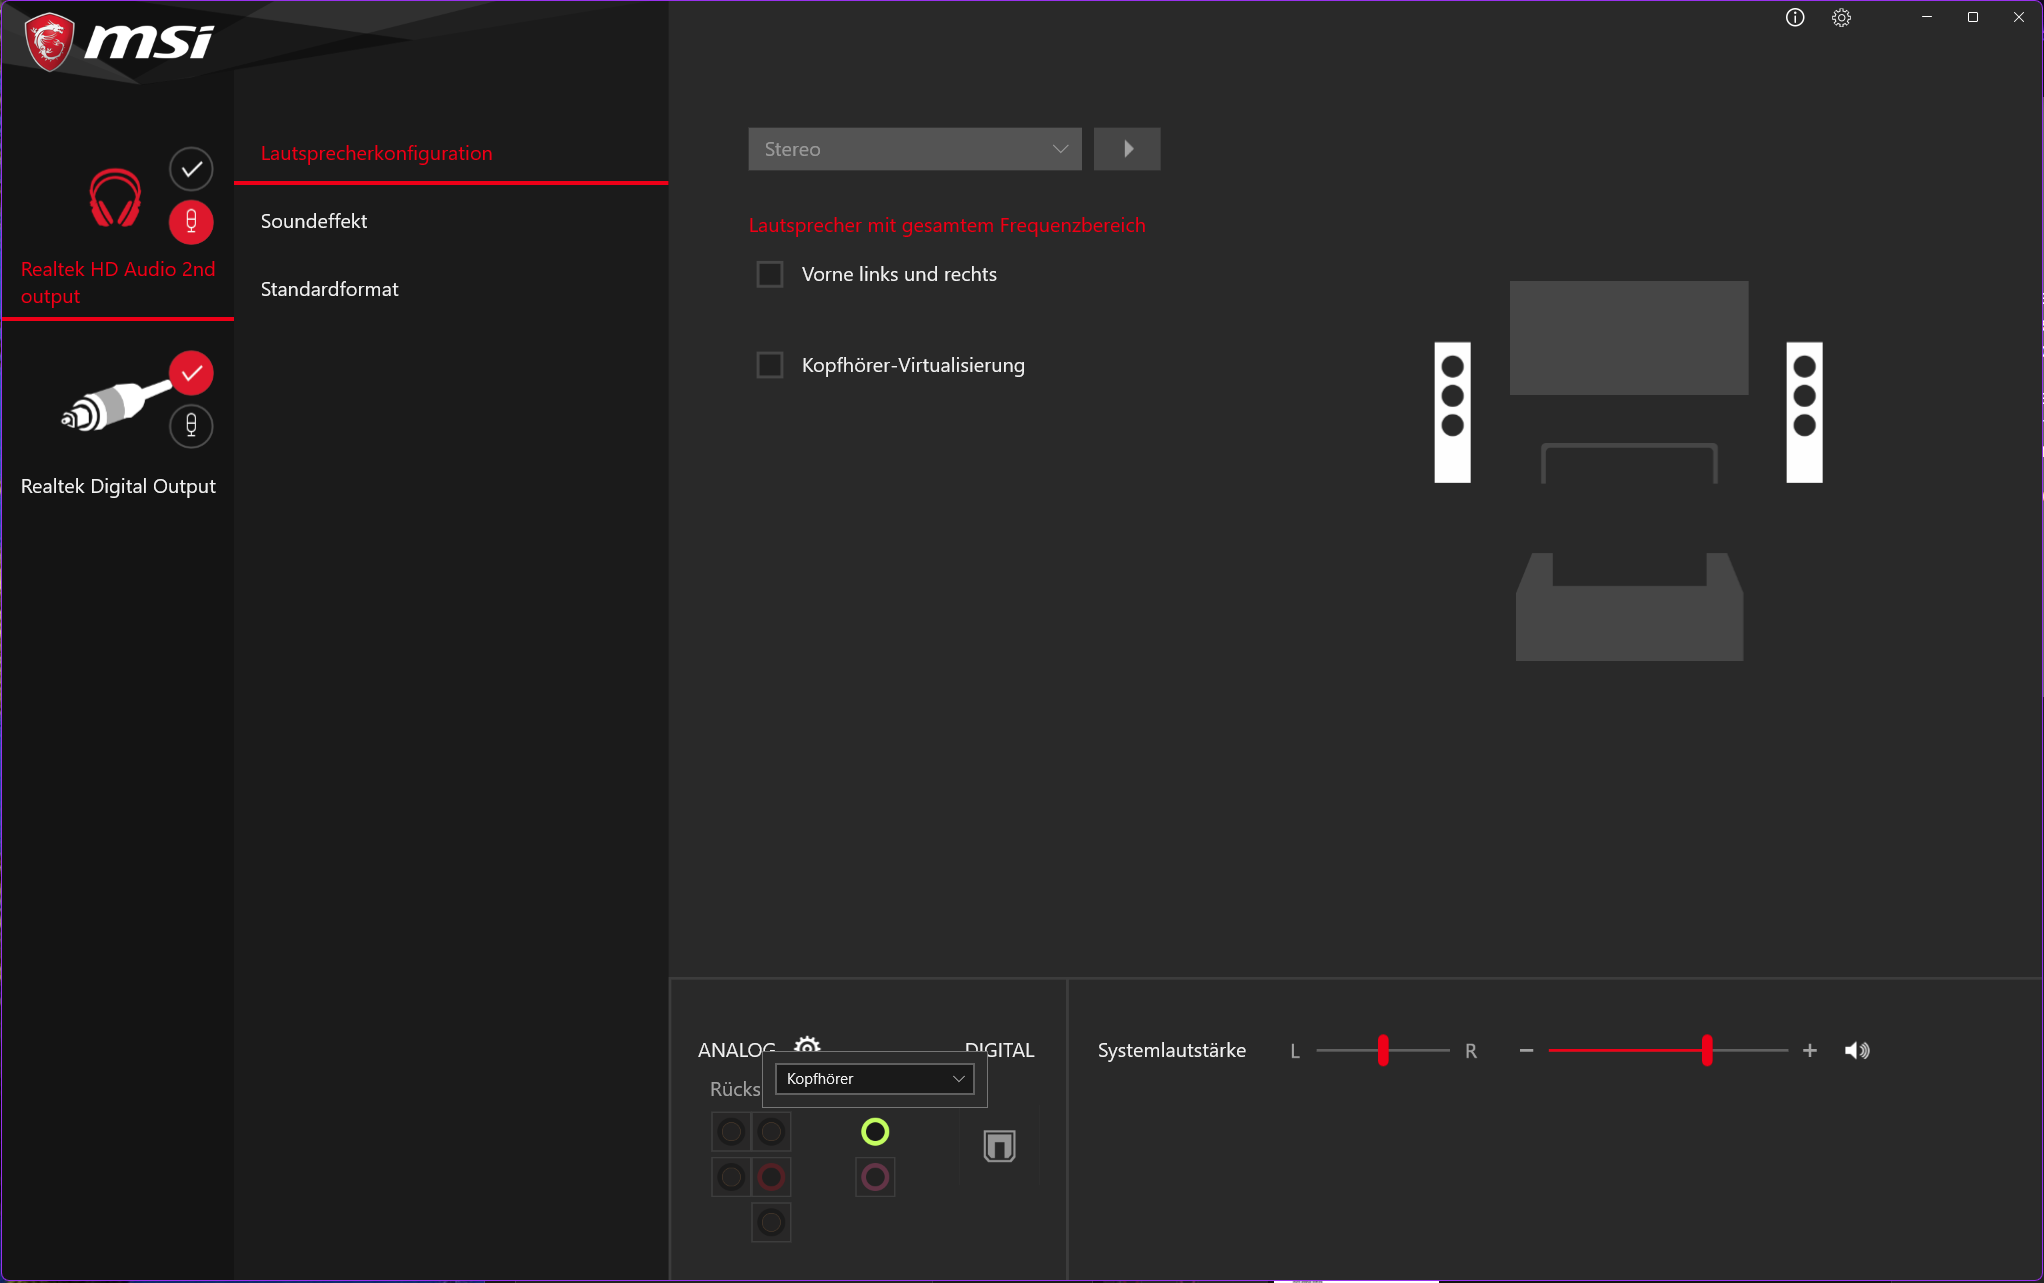This screenshot has width=2044, height=1283.
Task: Click the red microphone default-device icon
Action: (191, 222)
